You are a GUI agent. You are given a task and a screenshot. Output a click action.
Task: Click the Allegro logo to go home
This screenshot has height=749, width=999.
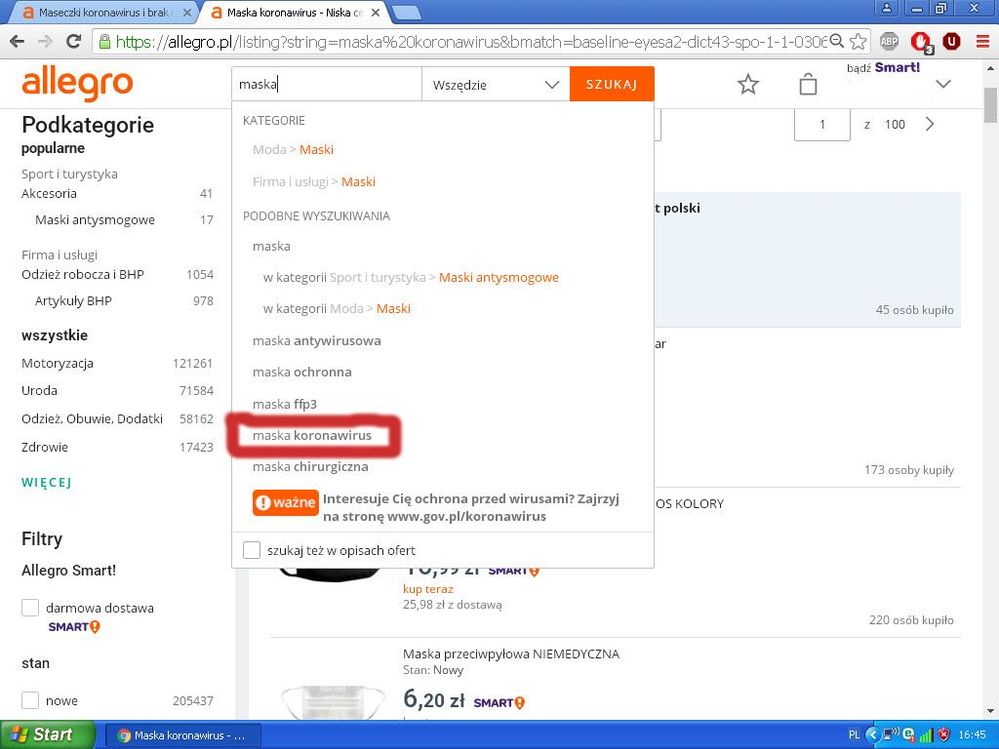77,83
